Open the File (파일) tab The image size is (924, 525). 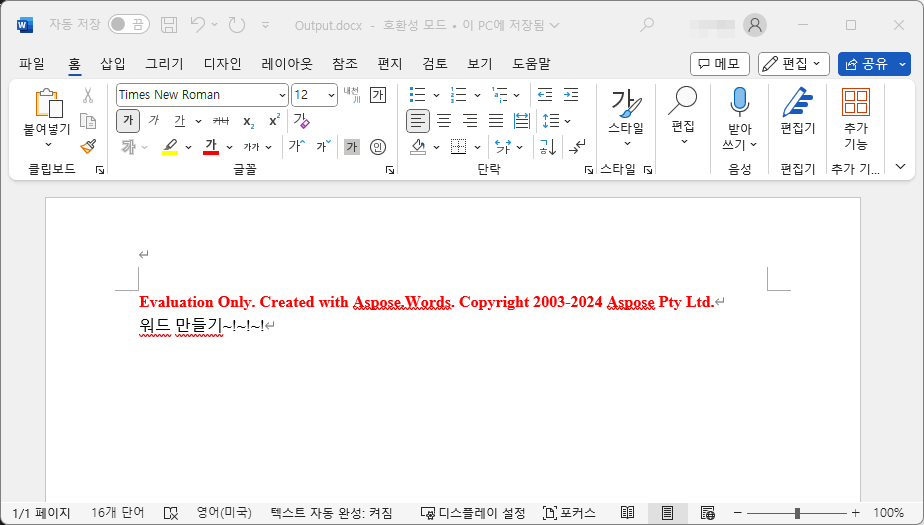pos(32,64)
